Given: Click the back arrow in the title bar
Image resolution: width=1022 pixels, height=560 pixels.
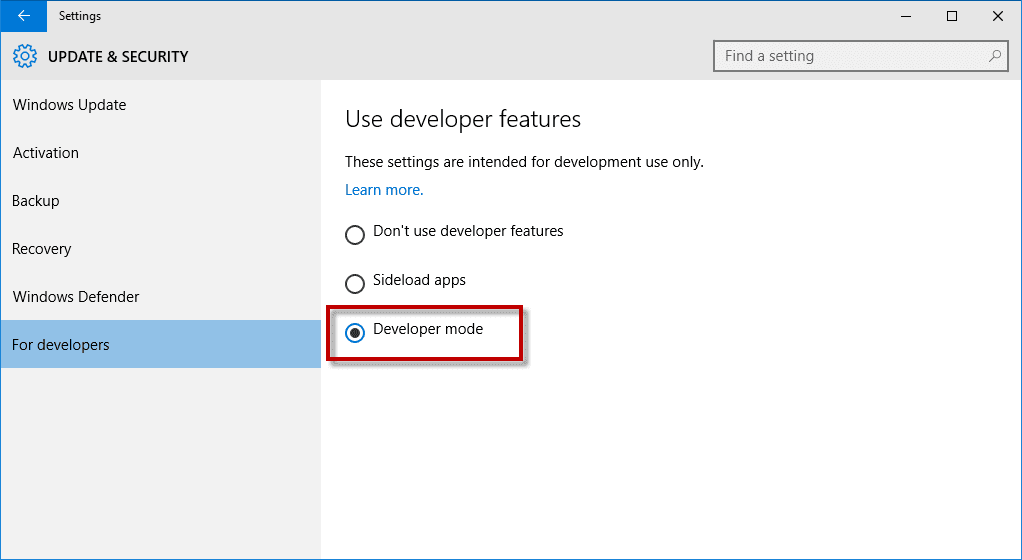Looking at the screenshot, I should point(23,16).
